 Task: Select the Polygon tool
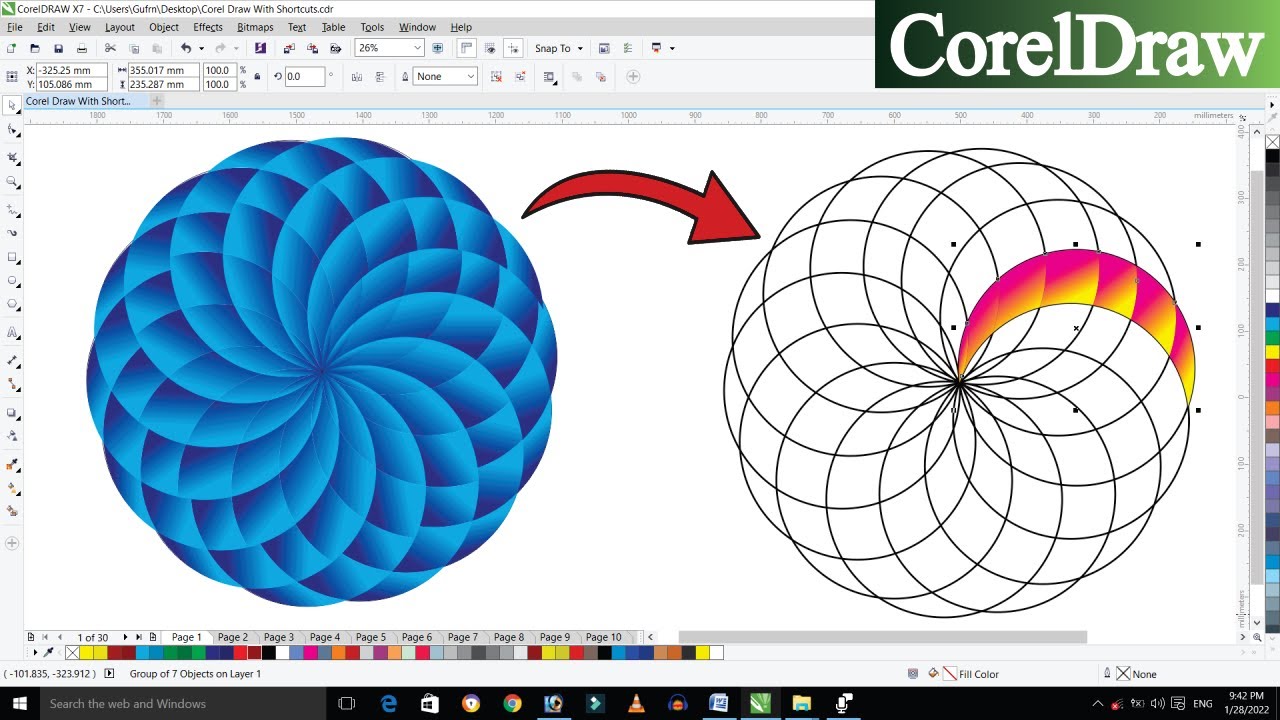pyautogui.click(x=12, y=304)
